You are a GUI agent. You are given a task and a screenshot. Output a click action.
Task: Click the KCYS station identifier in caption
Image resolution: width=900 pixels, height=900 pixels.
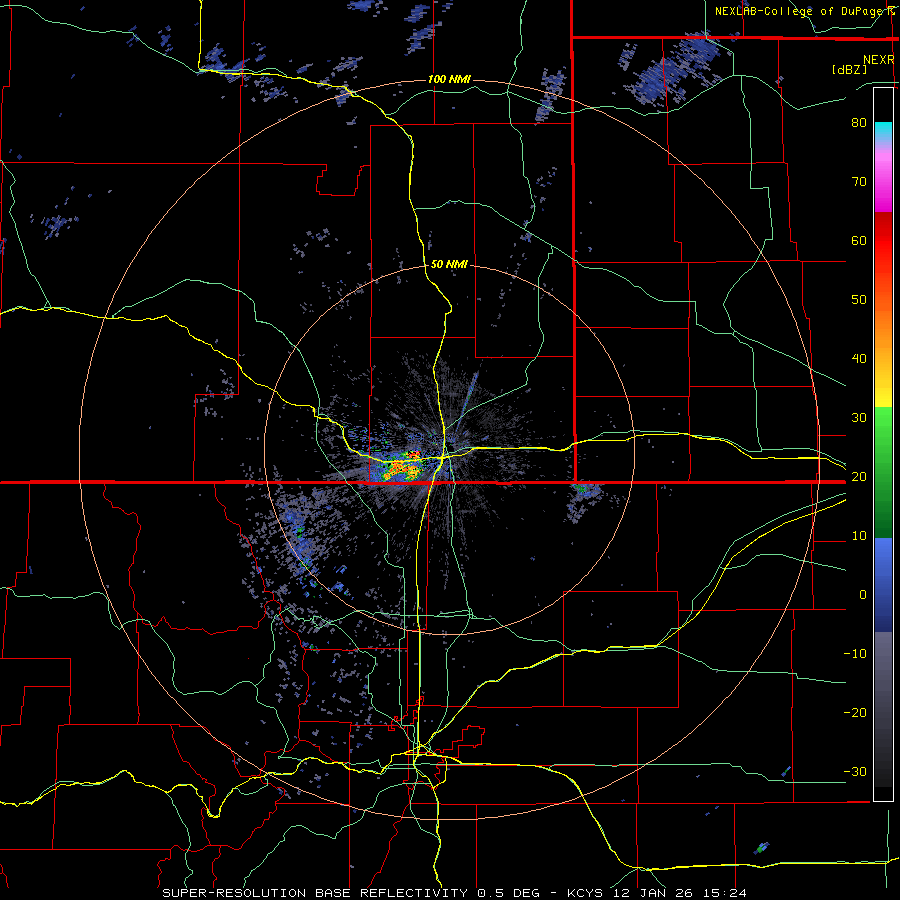585,893
